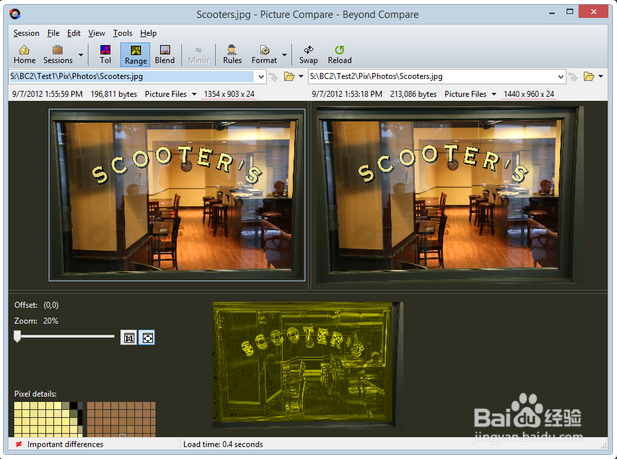Click the left yellow pixel details grid
617x459 pixels.
point(48,419)
